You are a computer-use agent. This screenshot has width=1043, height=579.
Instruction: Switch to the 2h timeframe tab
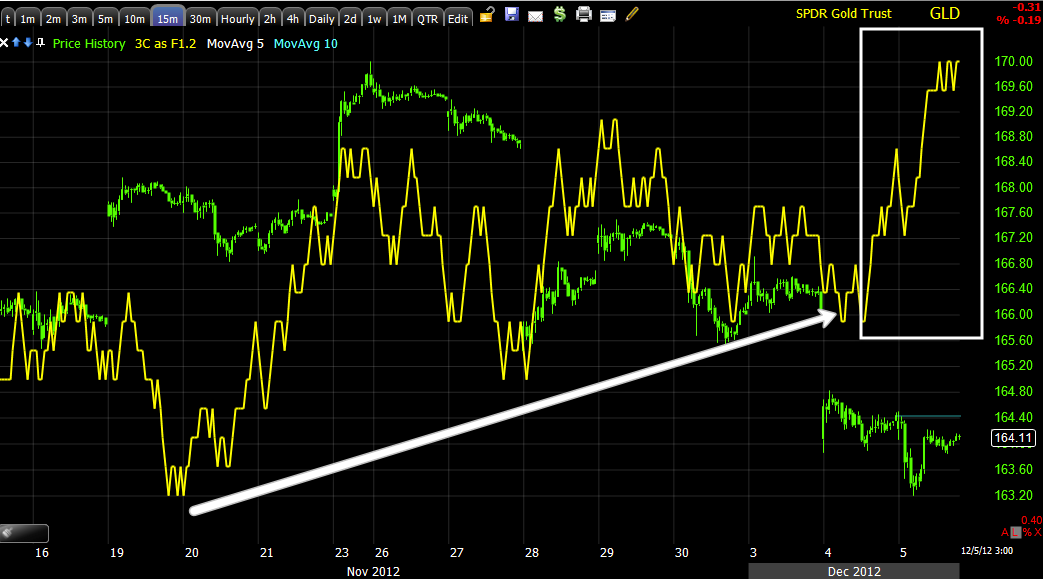point(269,17)
